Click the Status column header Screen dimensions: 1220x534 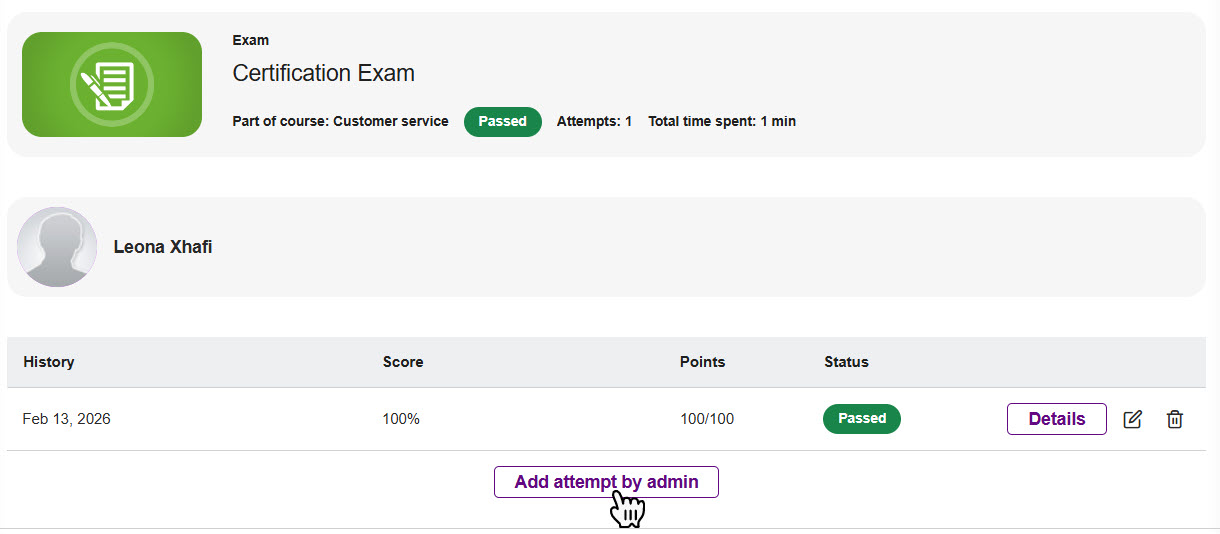click(847, 362)
